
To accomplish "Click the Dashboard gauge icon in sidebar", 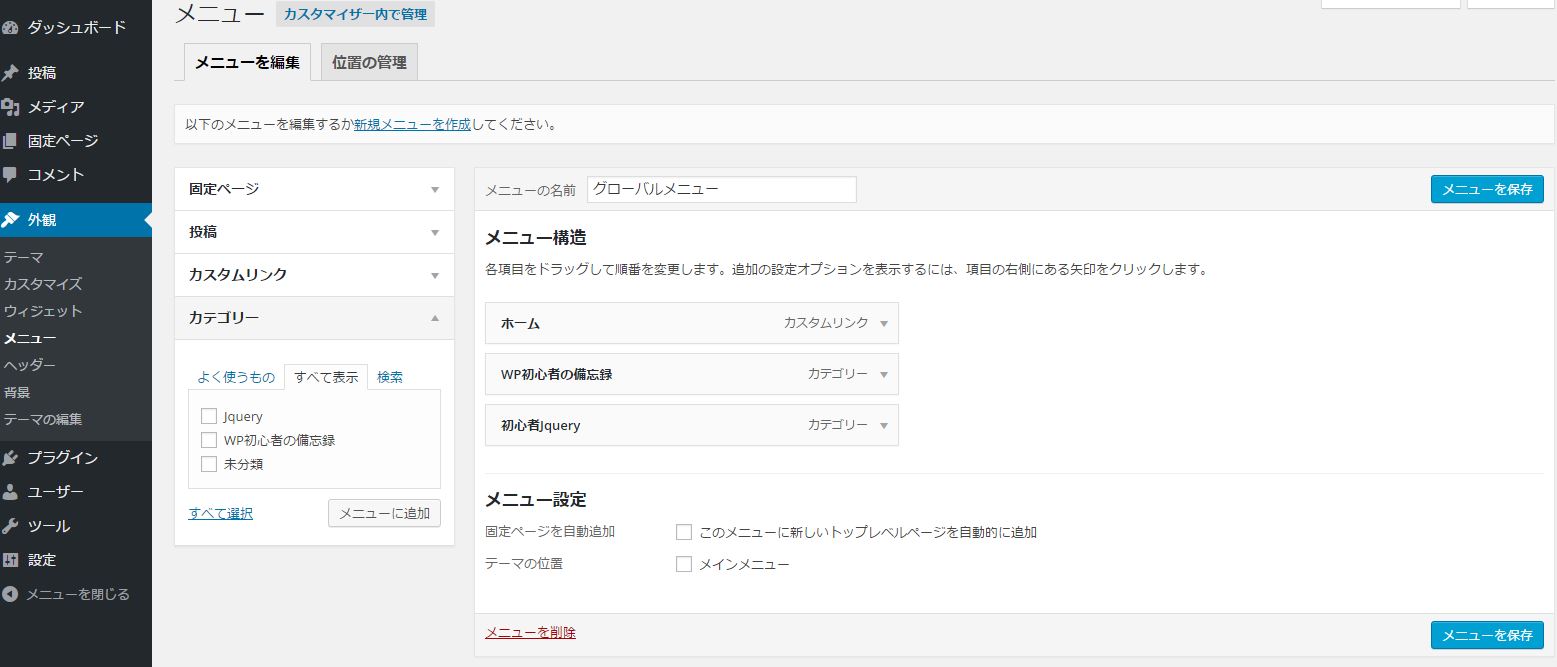I will [x=11, y=28].
